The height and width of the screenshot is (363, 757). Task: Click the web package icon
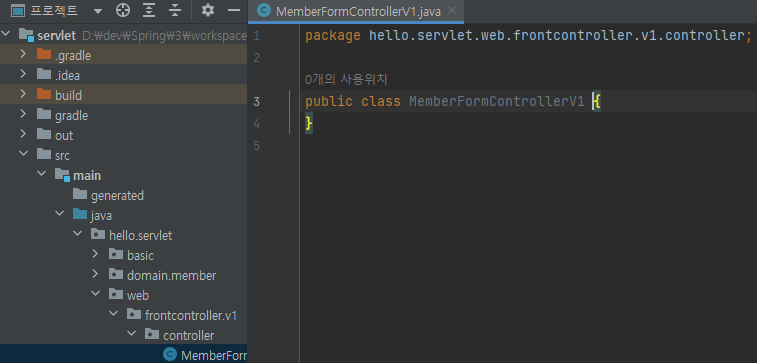pyautogui.click(x=116, y=294)
